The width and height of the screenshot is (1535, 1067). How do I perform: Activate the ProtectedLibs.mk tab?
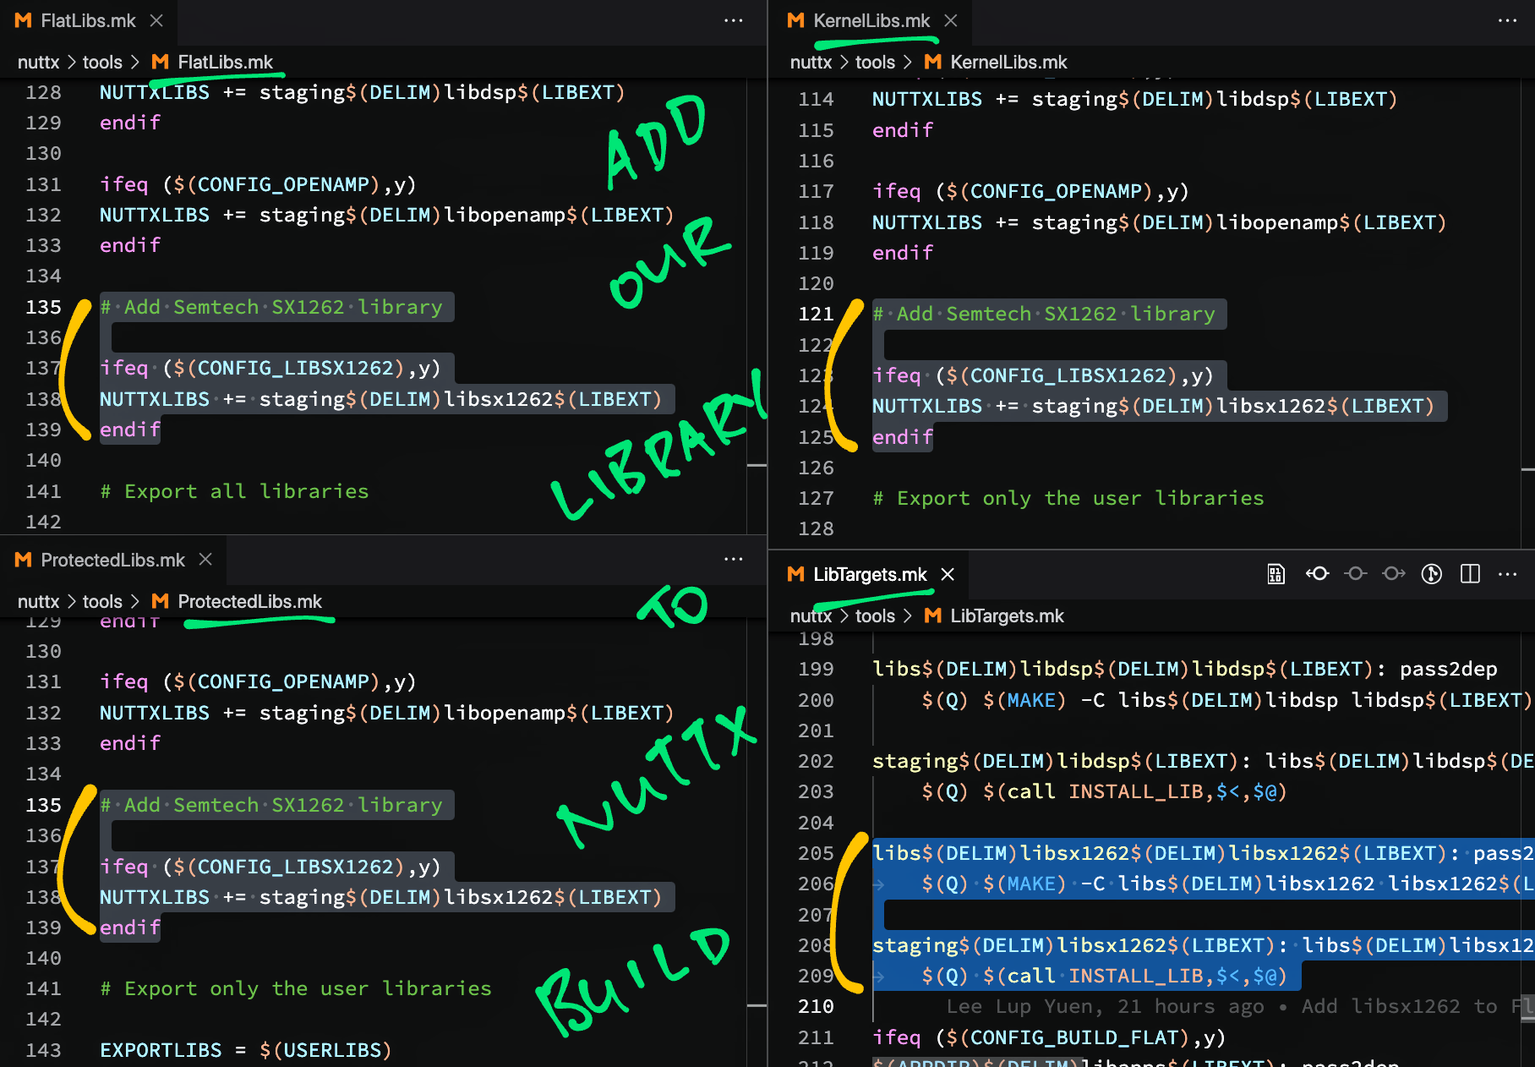pos(112,560)
